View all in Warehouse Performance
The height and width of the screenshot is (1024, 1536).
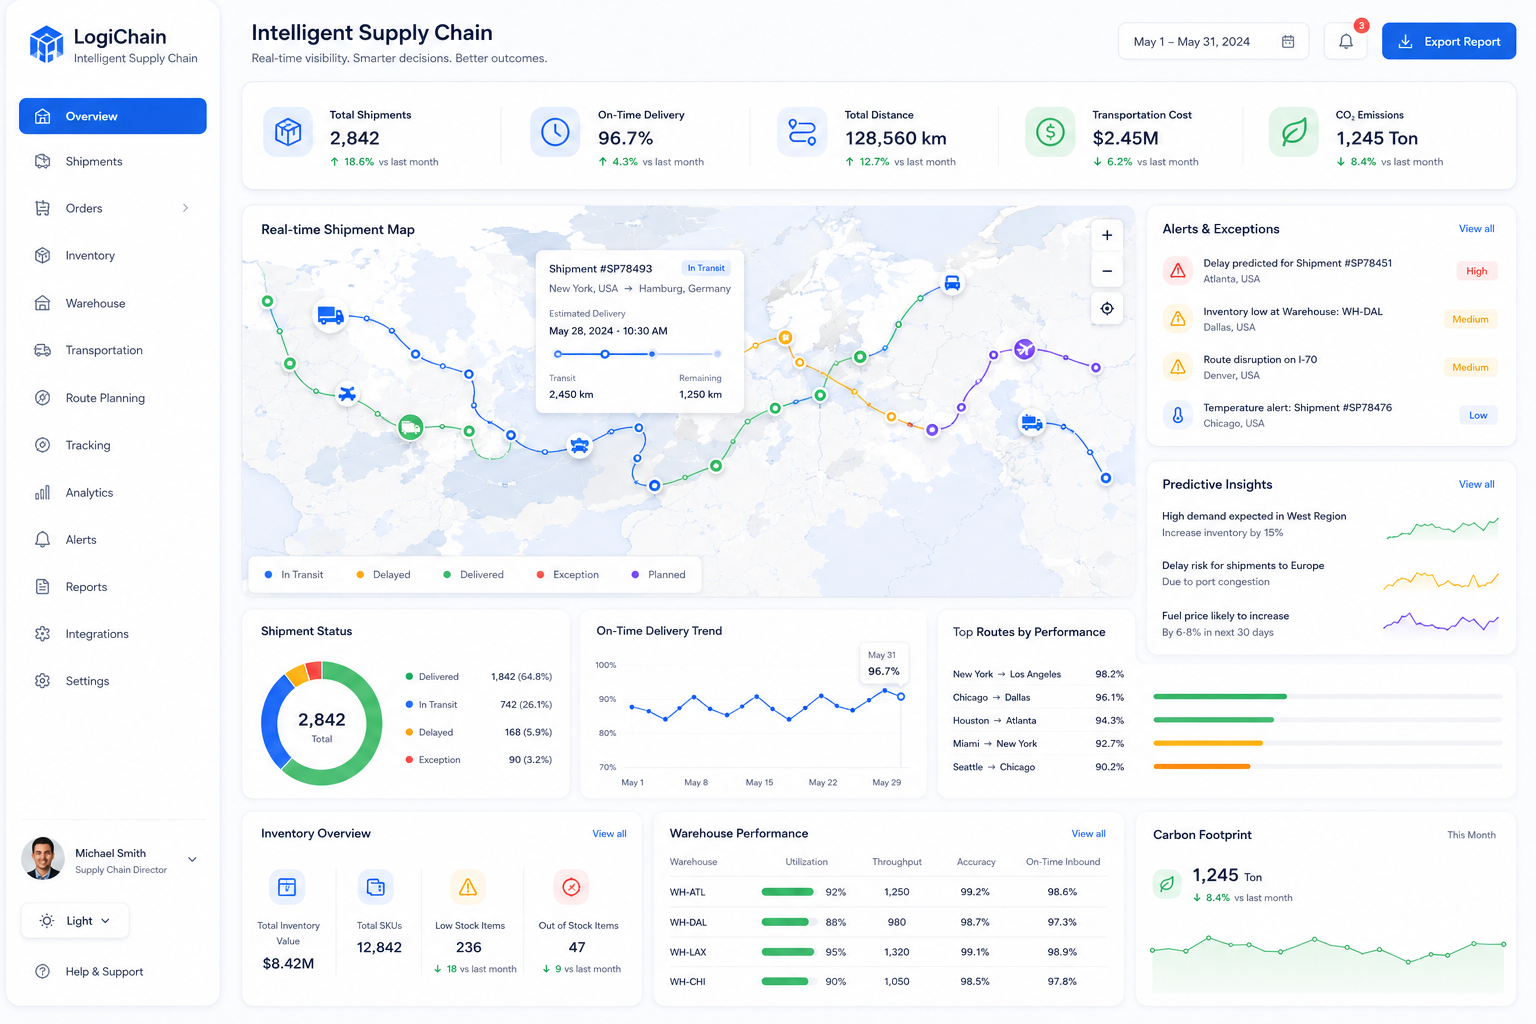[x=1088, y=834]
